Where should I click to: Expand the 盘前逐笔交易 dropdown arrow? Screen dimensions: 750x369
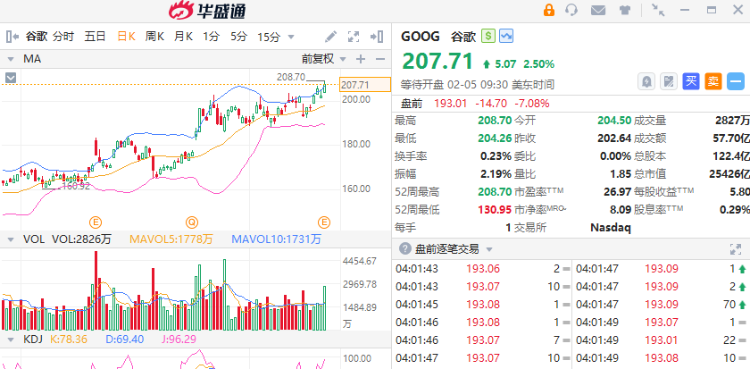489,249
